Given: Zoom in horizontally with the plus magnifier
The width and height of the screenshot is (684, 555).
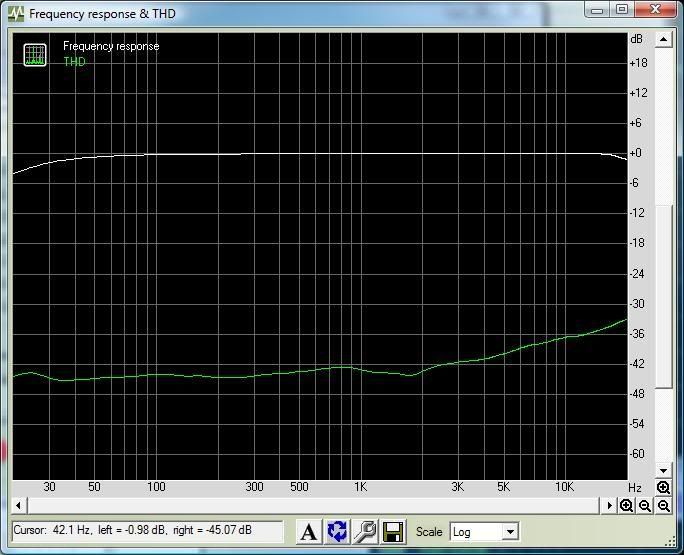Looking at the screenshot, I should (x=627, y=507).
